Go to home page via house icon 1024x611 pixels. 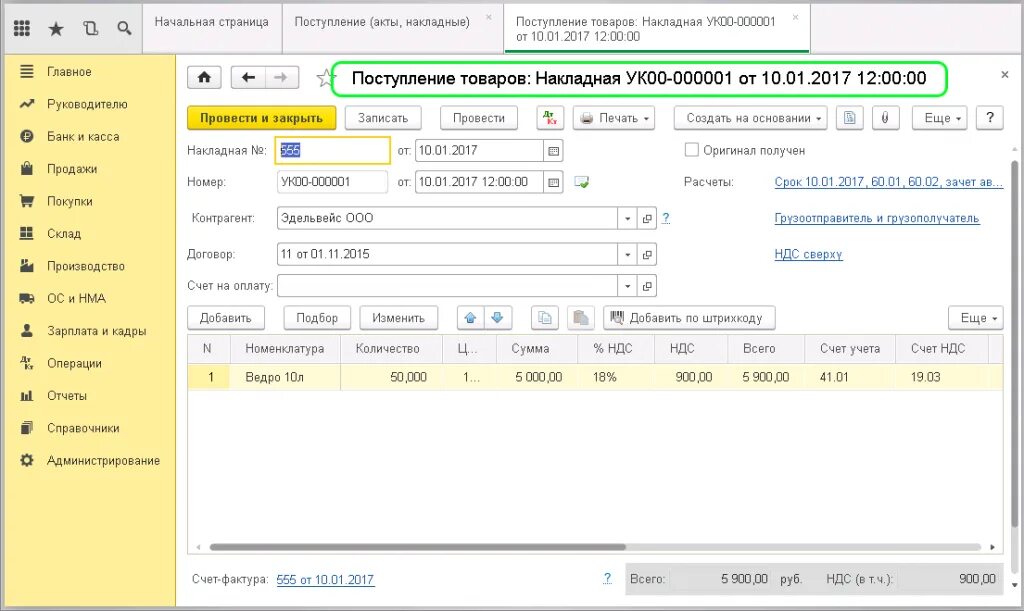coord(204,78)
